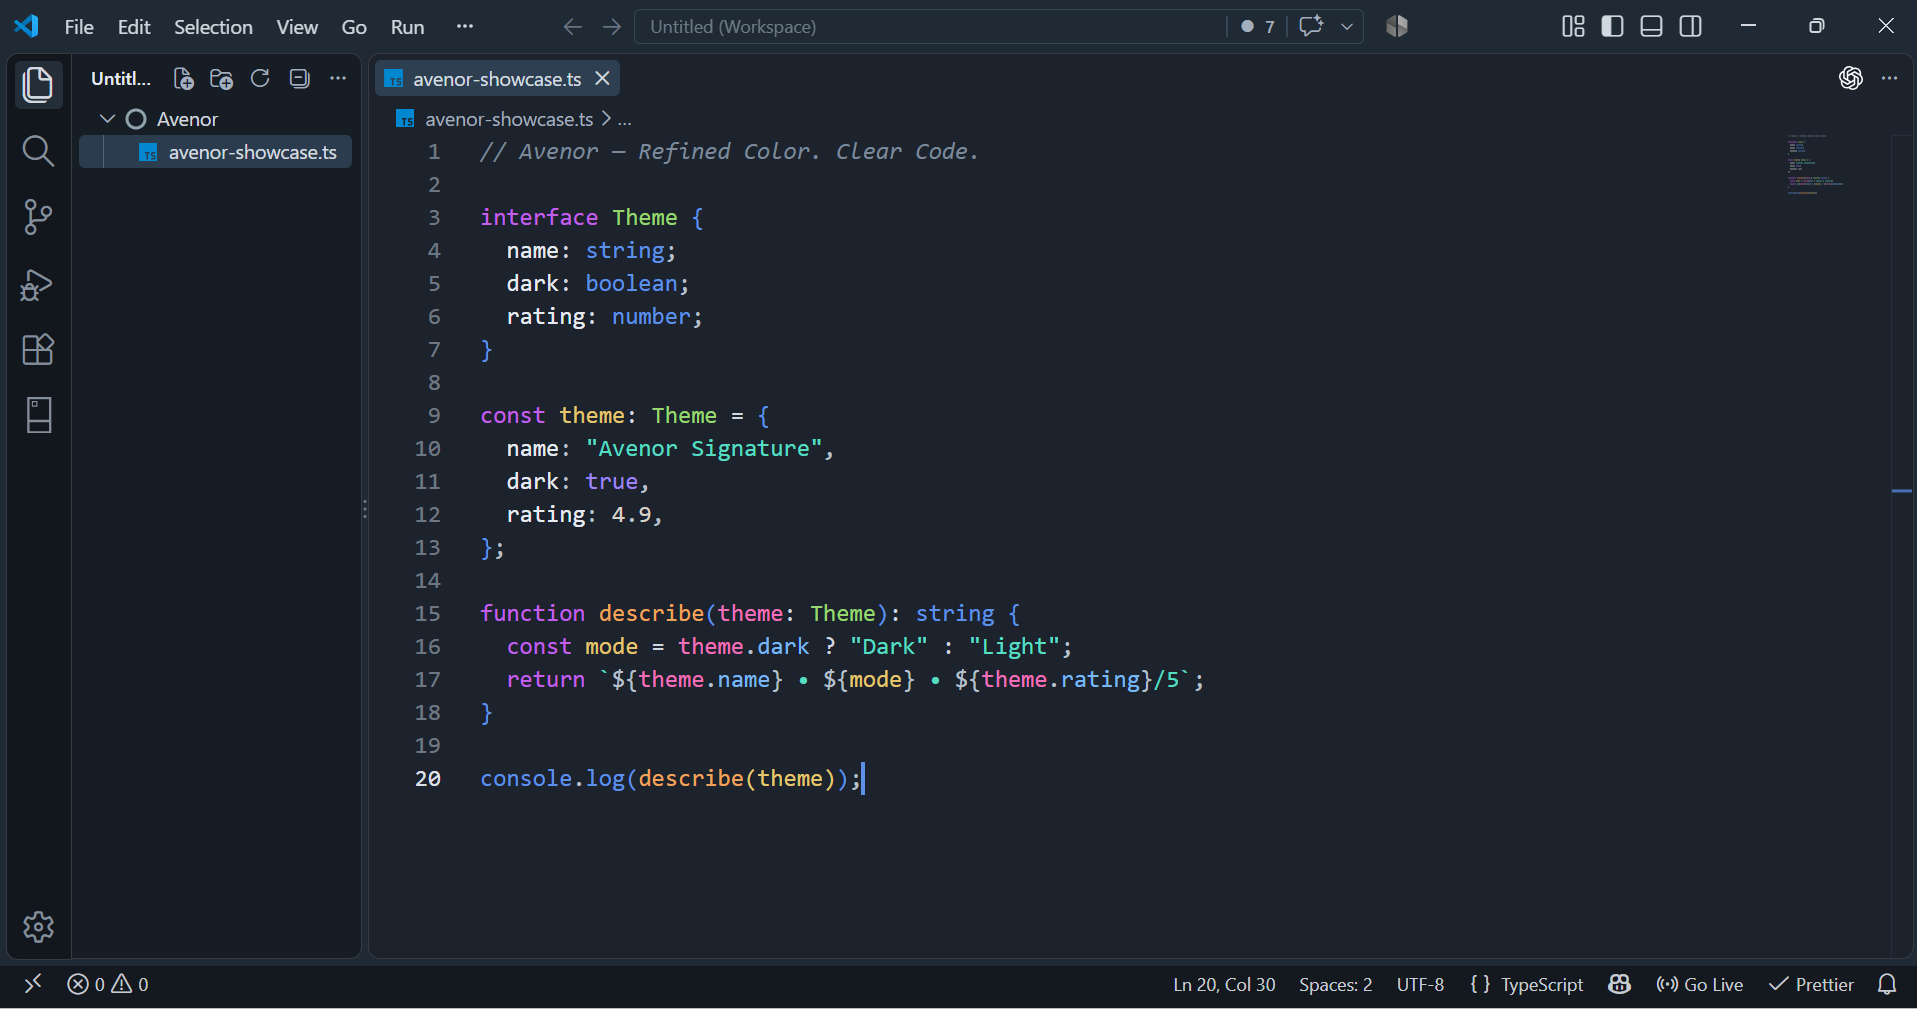Viewport: 1917px width, 1009px height.
Task: Open the Selection menu
Action: pyautogui.click(x=213, y=27)
